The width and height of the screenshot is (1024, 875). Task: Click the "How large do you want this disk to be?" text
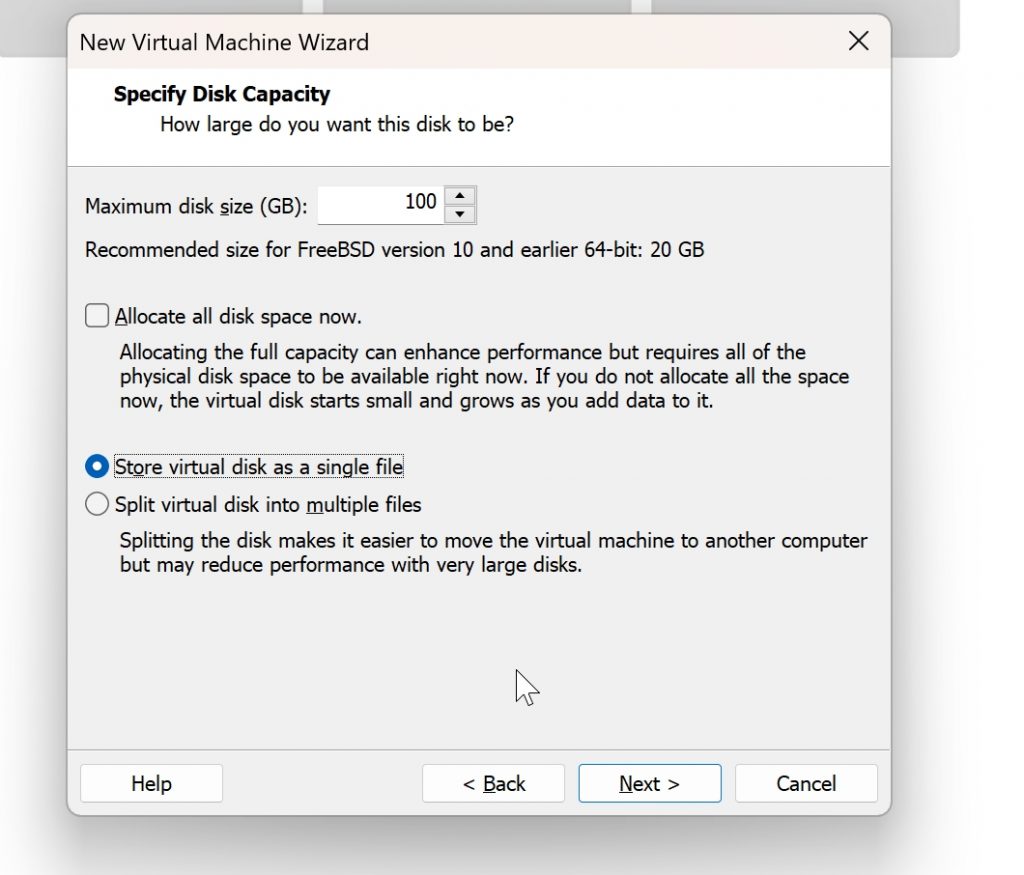coord(337,124)
